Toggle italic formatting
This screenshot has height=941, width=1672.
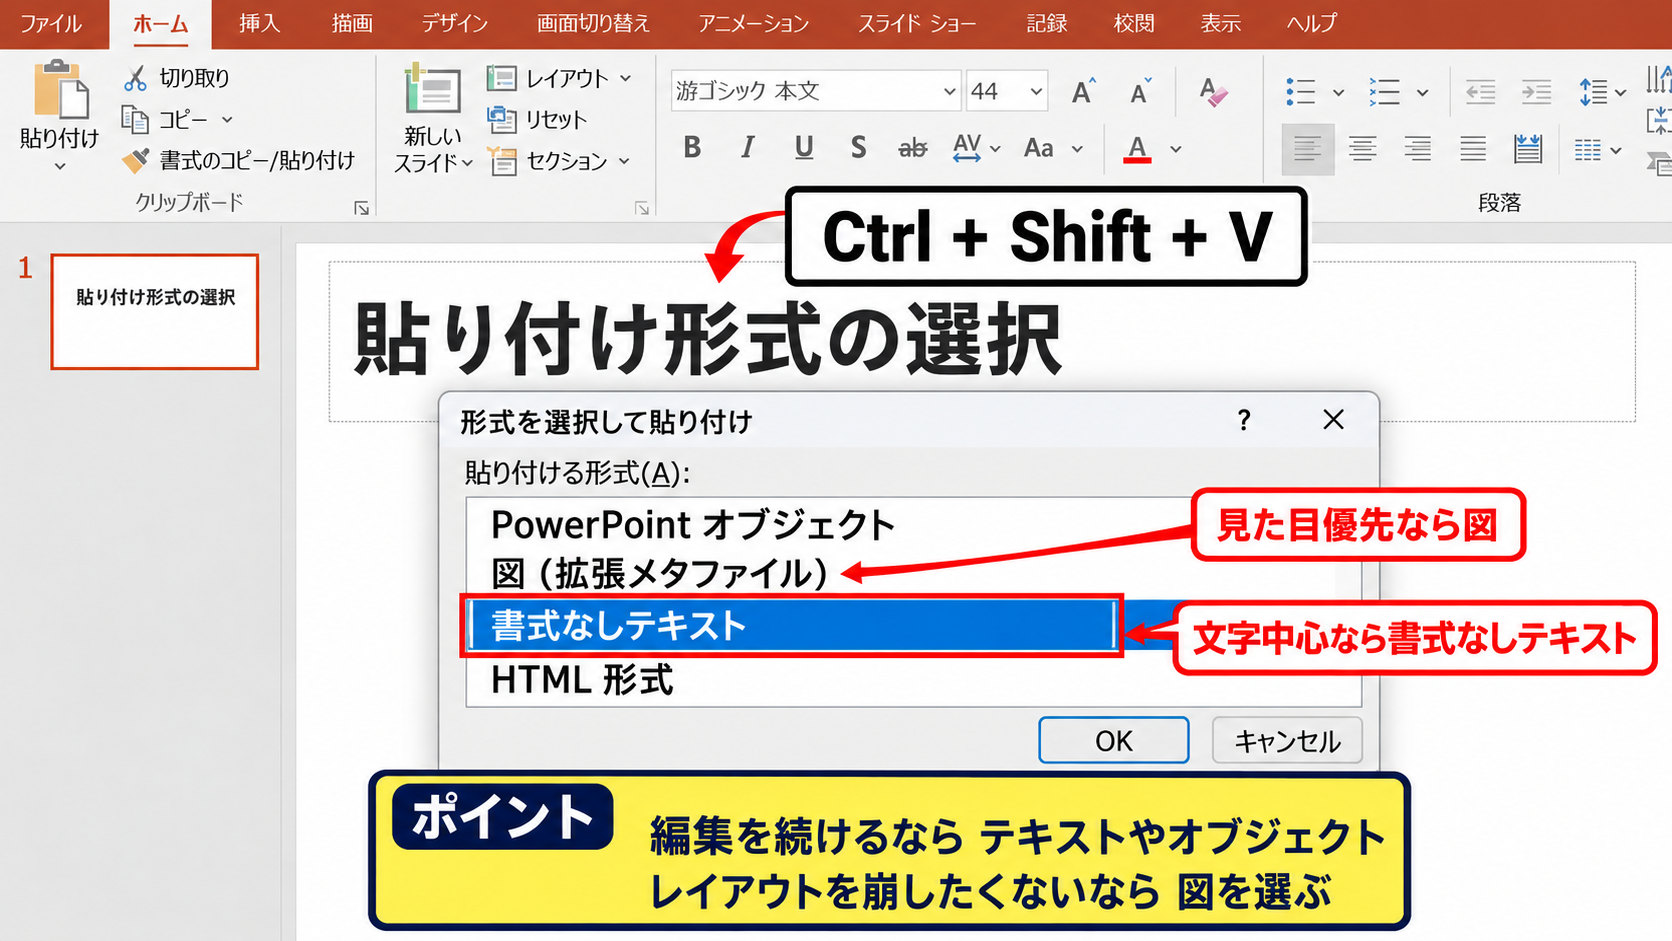747,148
